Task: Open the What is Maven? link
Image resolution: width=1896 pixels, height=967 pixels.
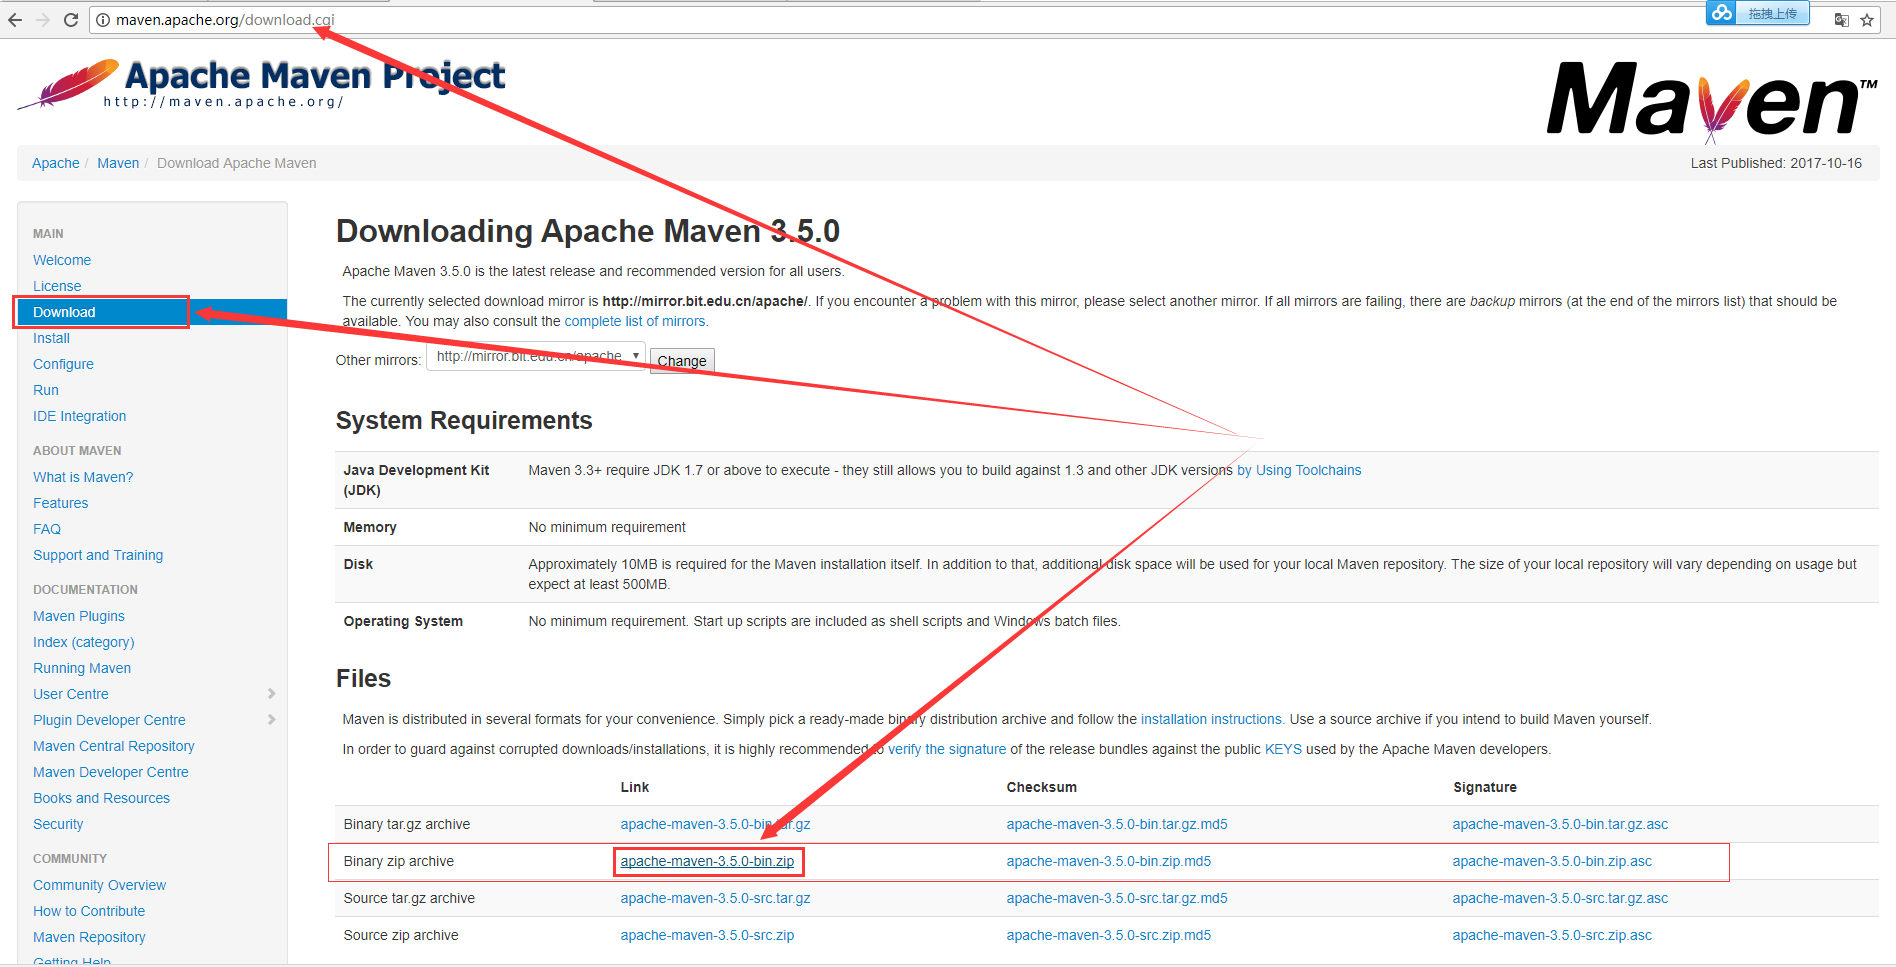Action: coord(83,477)
